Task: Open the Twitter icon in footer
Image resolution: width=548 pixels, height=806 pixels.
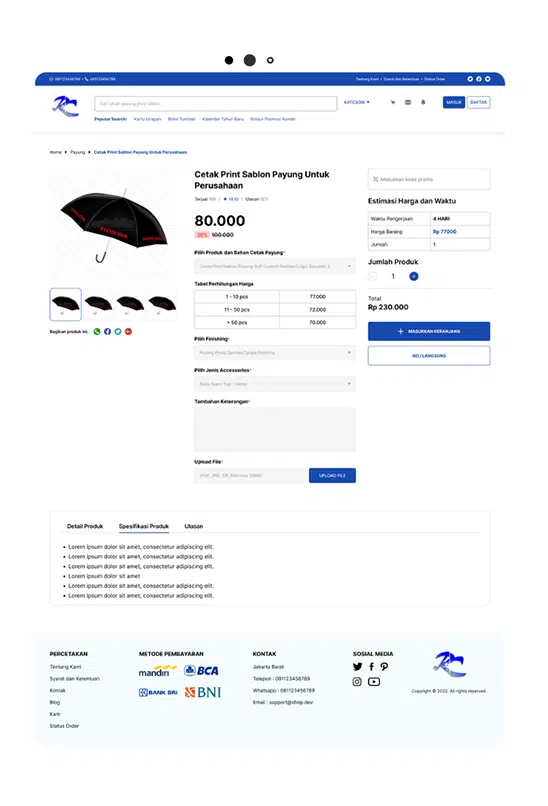Action: tap(357, 667)
